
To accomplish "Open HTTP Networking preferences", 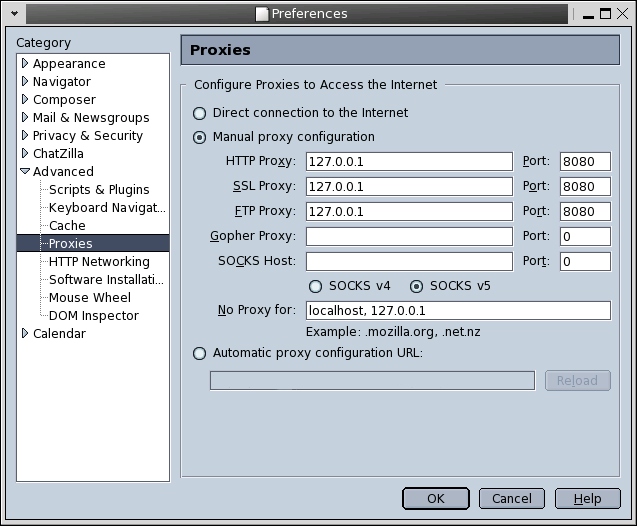I will click(x=99, y=261).
